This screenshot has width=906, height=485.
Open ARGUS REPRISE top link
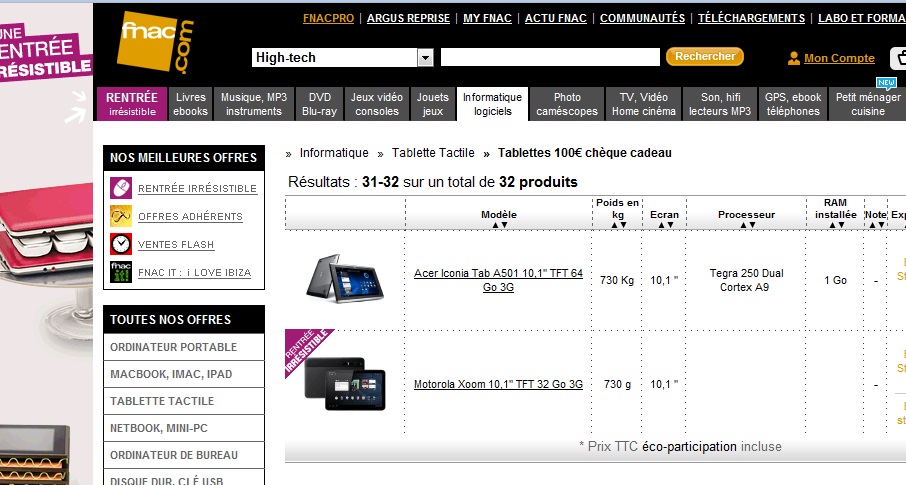(408, 18)
